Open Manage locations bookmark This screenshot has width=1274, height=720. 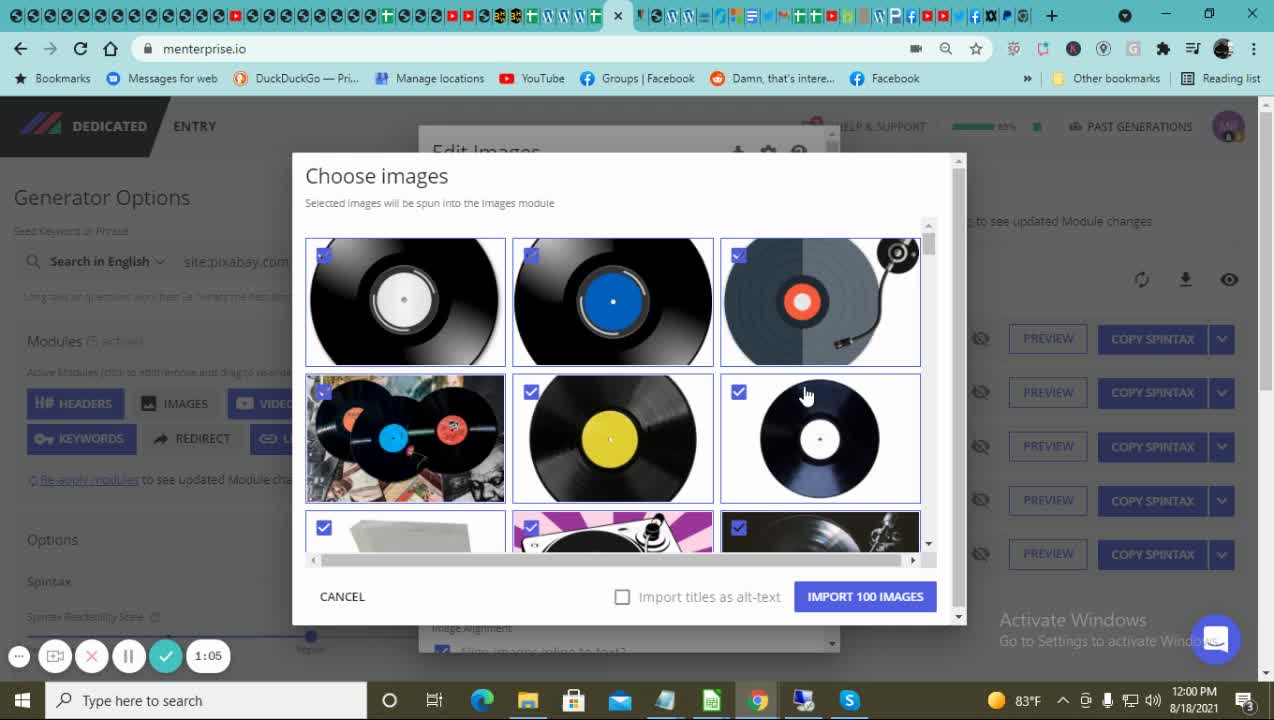(429, 78)
